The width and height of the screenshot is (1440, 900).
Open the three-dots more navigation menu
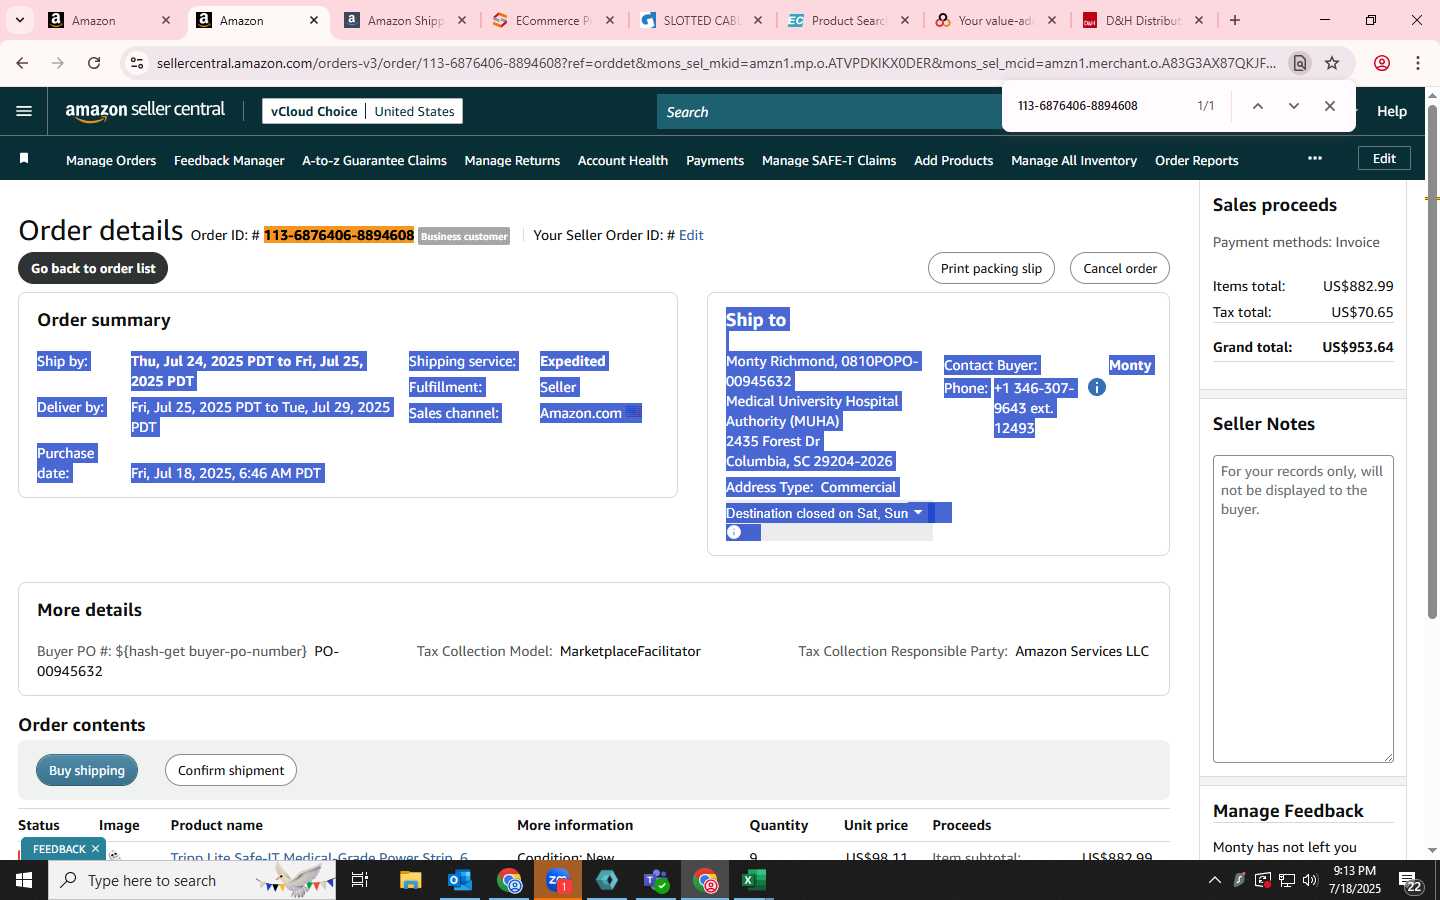pyautogui.click(x=1315, y=158)
